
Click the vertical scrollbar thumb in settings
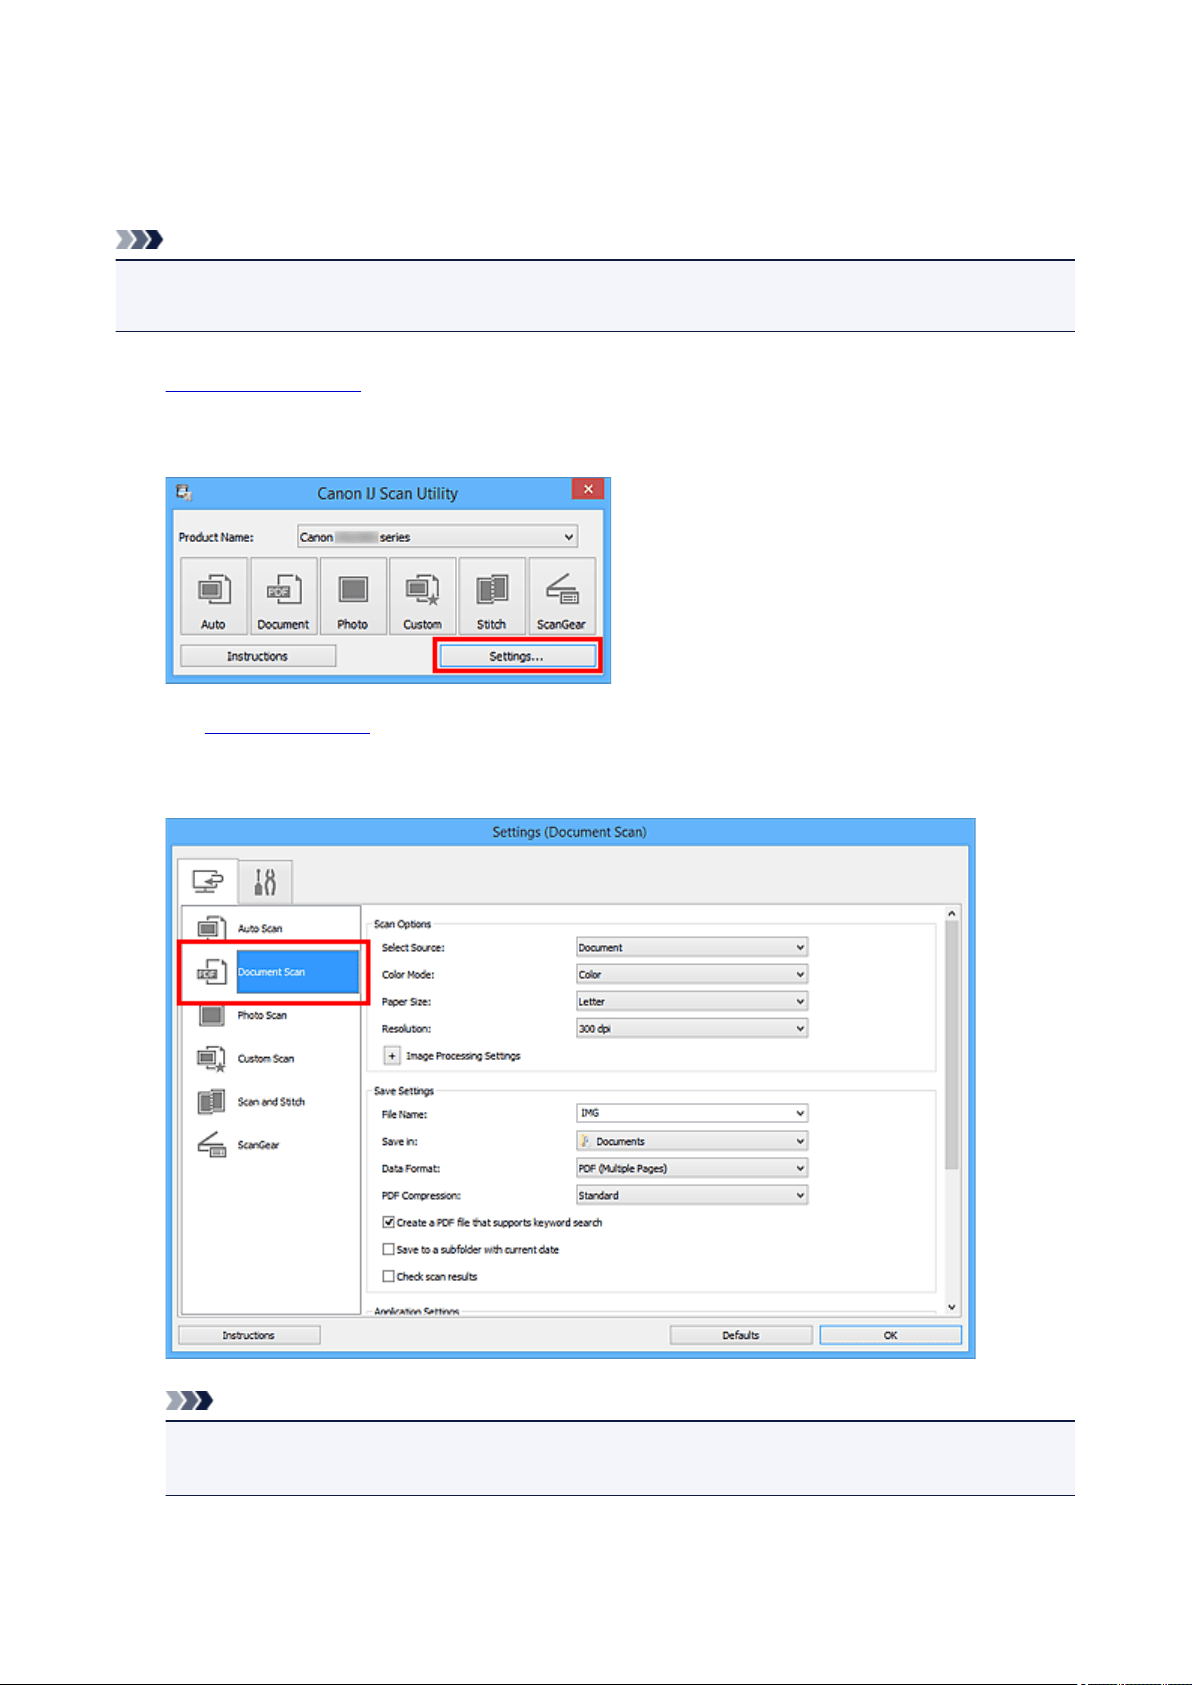[x=951, y=1045]
